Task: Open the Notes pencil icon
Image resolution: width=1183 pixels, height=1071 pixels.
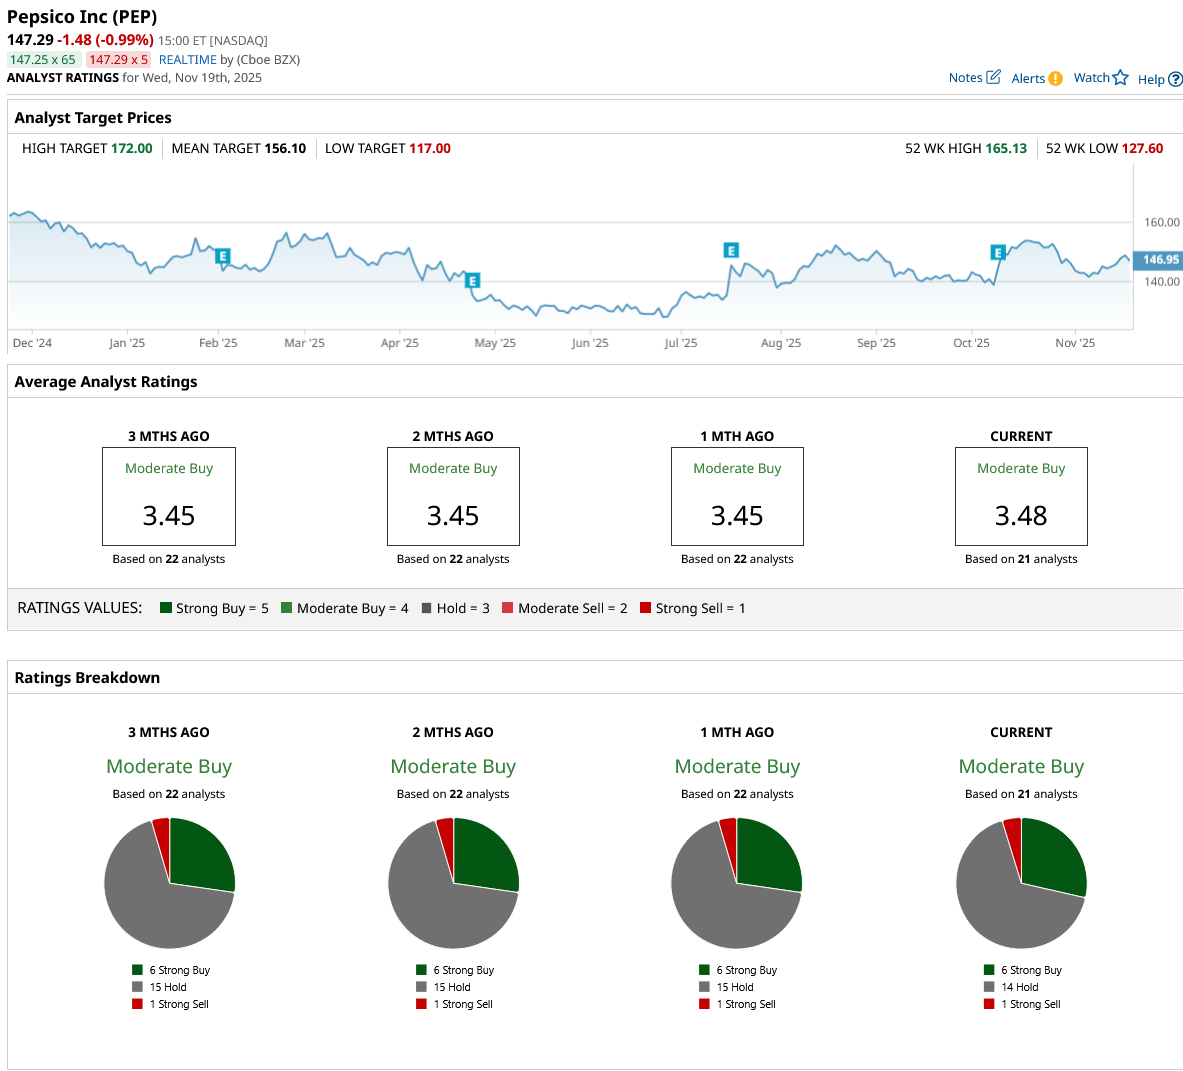Action: click(994, 77)
